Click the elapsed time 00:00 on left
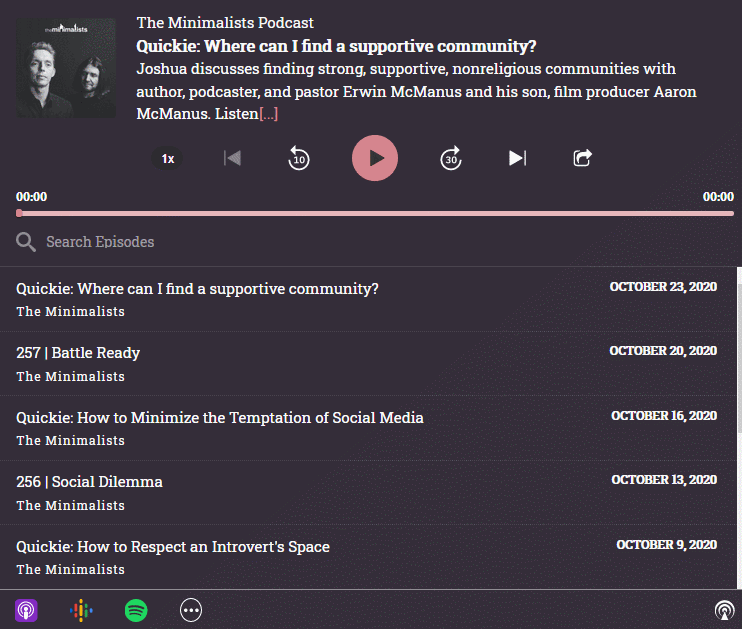The width and height of the screenshot is (742, 629). (x=32, y=197)
